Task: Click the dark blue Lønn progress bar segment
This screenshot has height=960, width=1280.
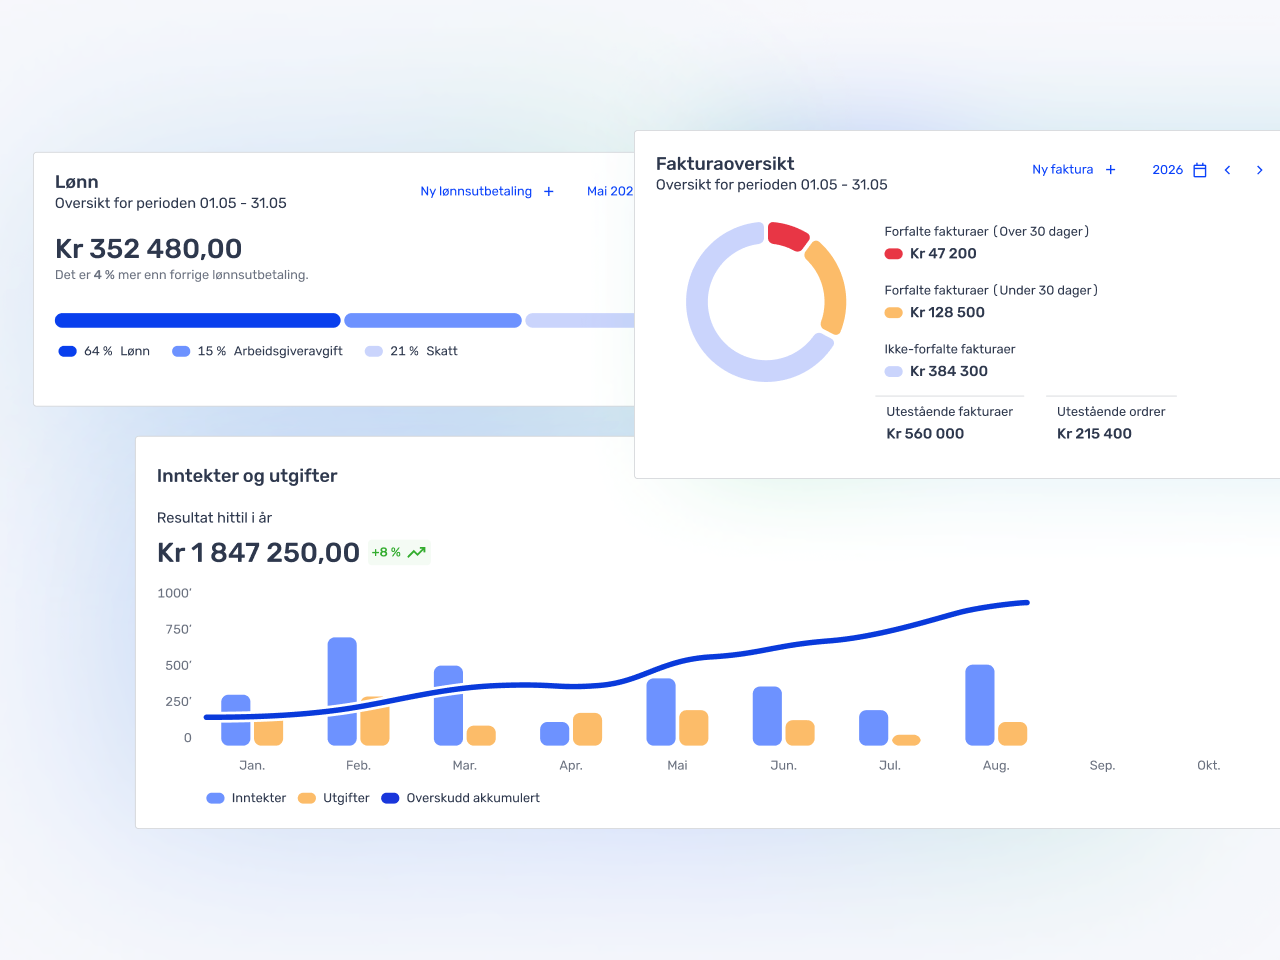Action: 197,321
